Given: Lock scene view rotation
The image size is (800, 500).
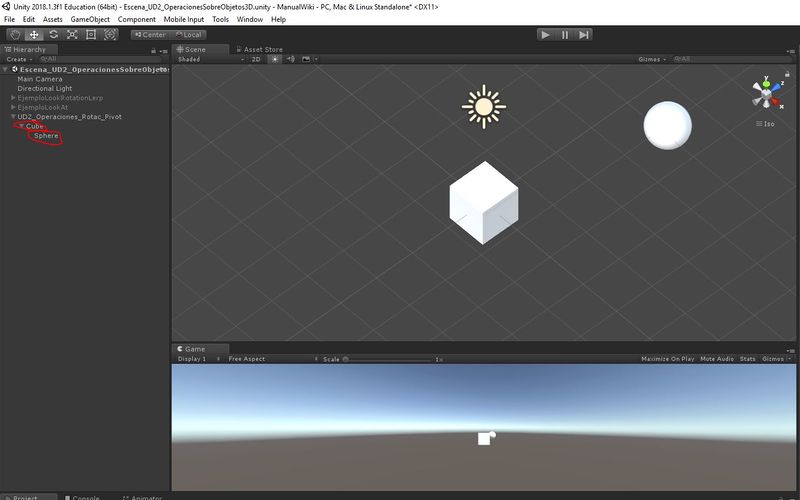Looking at the screenshot, I should [787, 74].
